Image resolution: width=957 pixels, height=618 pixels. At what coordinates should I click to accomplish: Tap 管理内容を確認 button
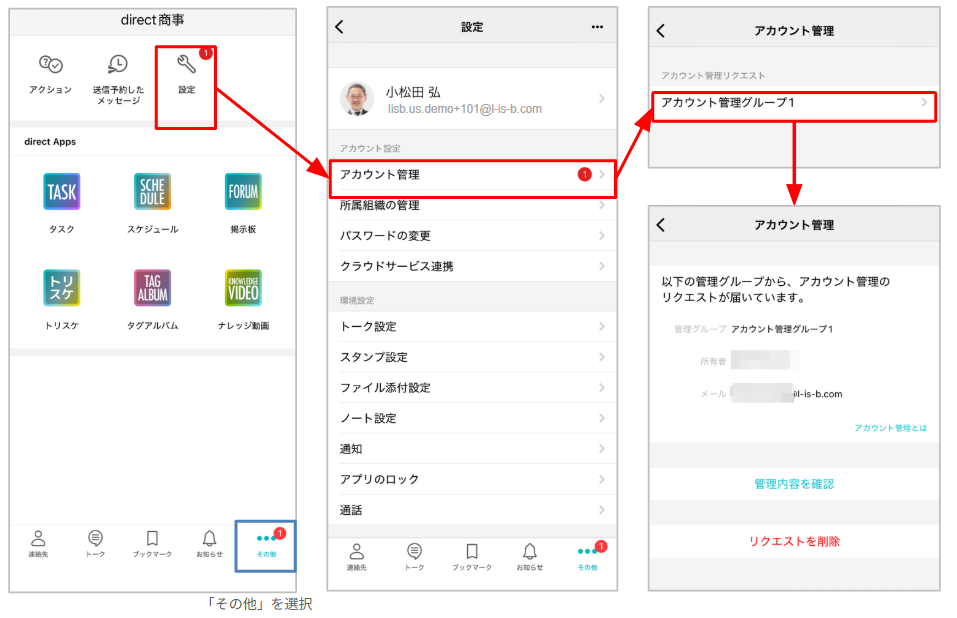tap(794, 484)
